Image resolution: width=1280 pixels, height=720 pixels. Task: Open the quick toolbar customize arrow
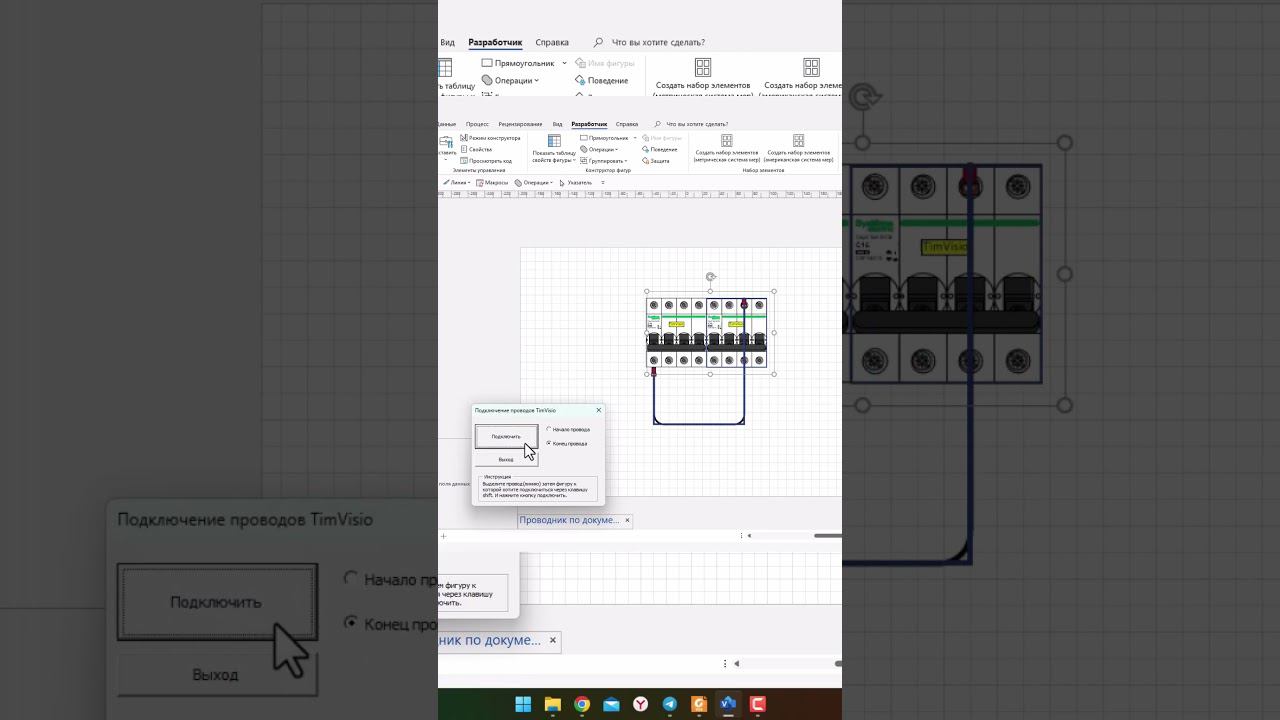[603, 183]
